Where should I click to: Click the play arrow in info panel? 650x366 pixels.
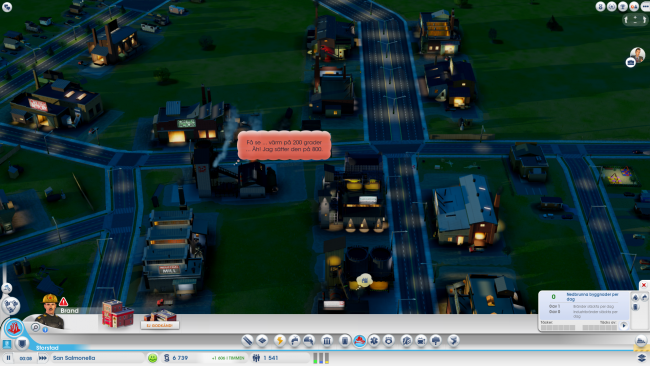(624, 326)
